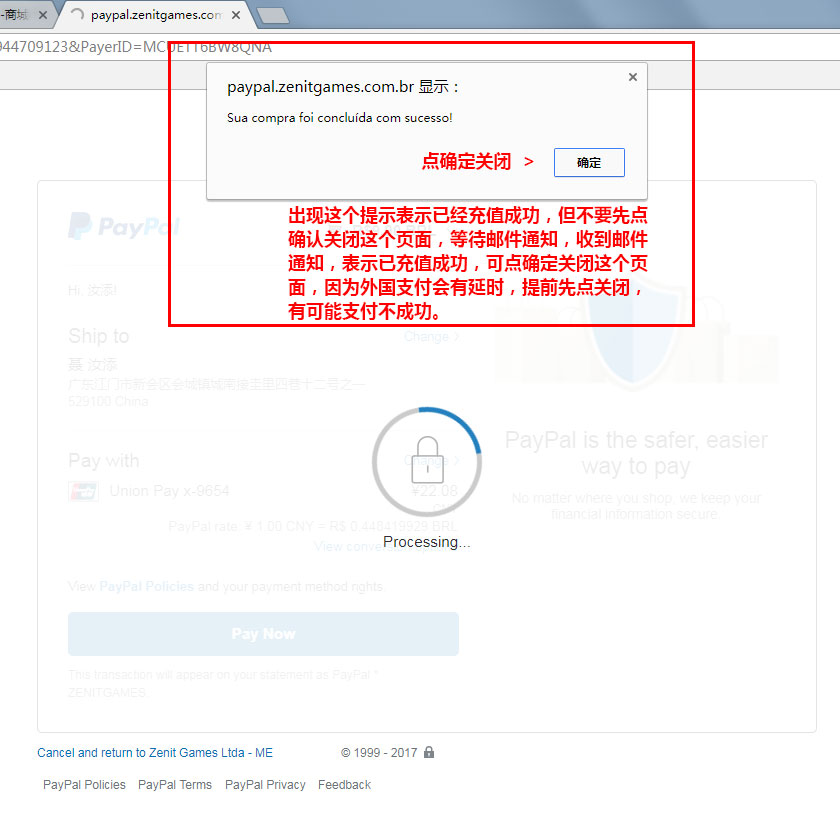
Task: Open the footer PayPal Policies link
Action: [x=84, y=785]
